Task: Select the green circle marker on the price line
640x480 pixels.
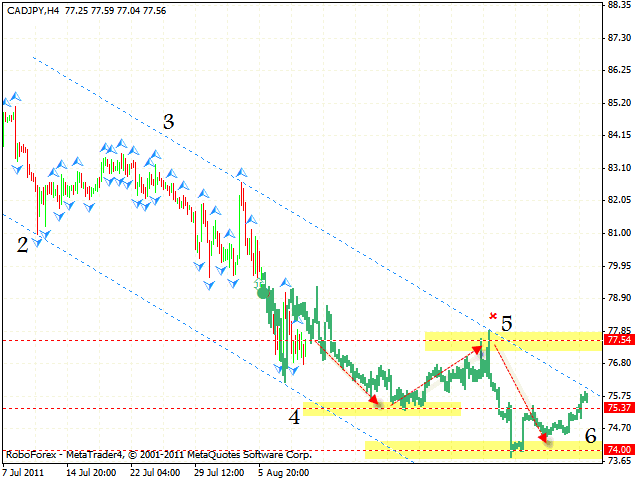Action: point(261,293)
